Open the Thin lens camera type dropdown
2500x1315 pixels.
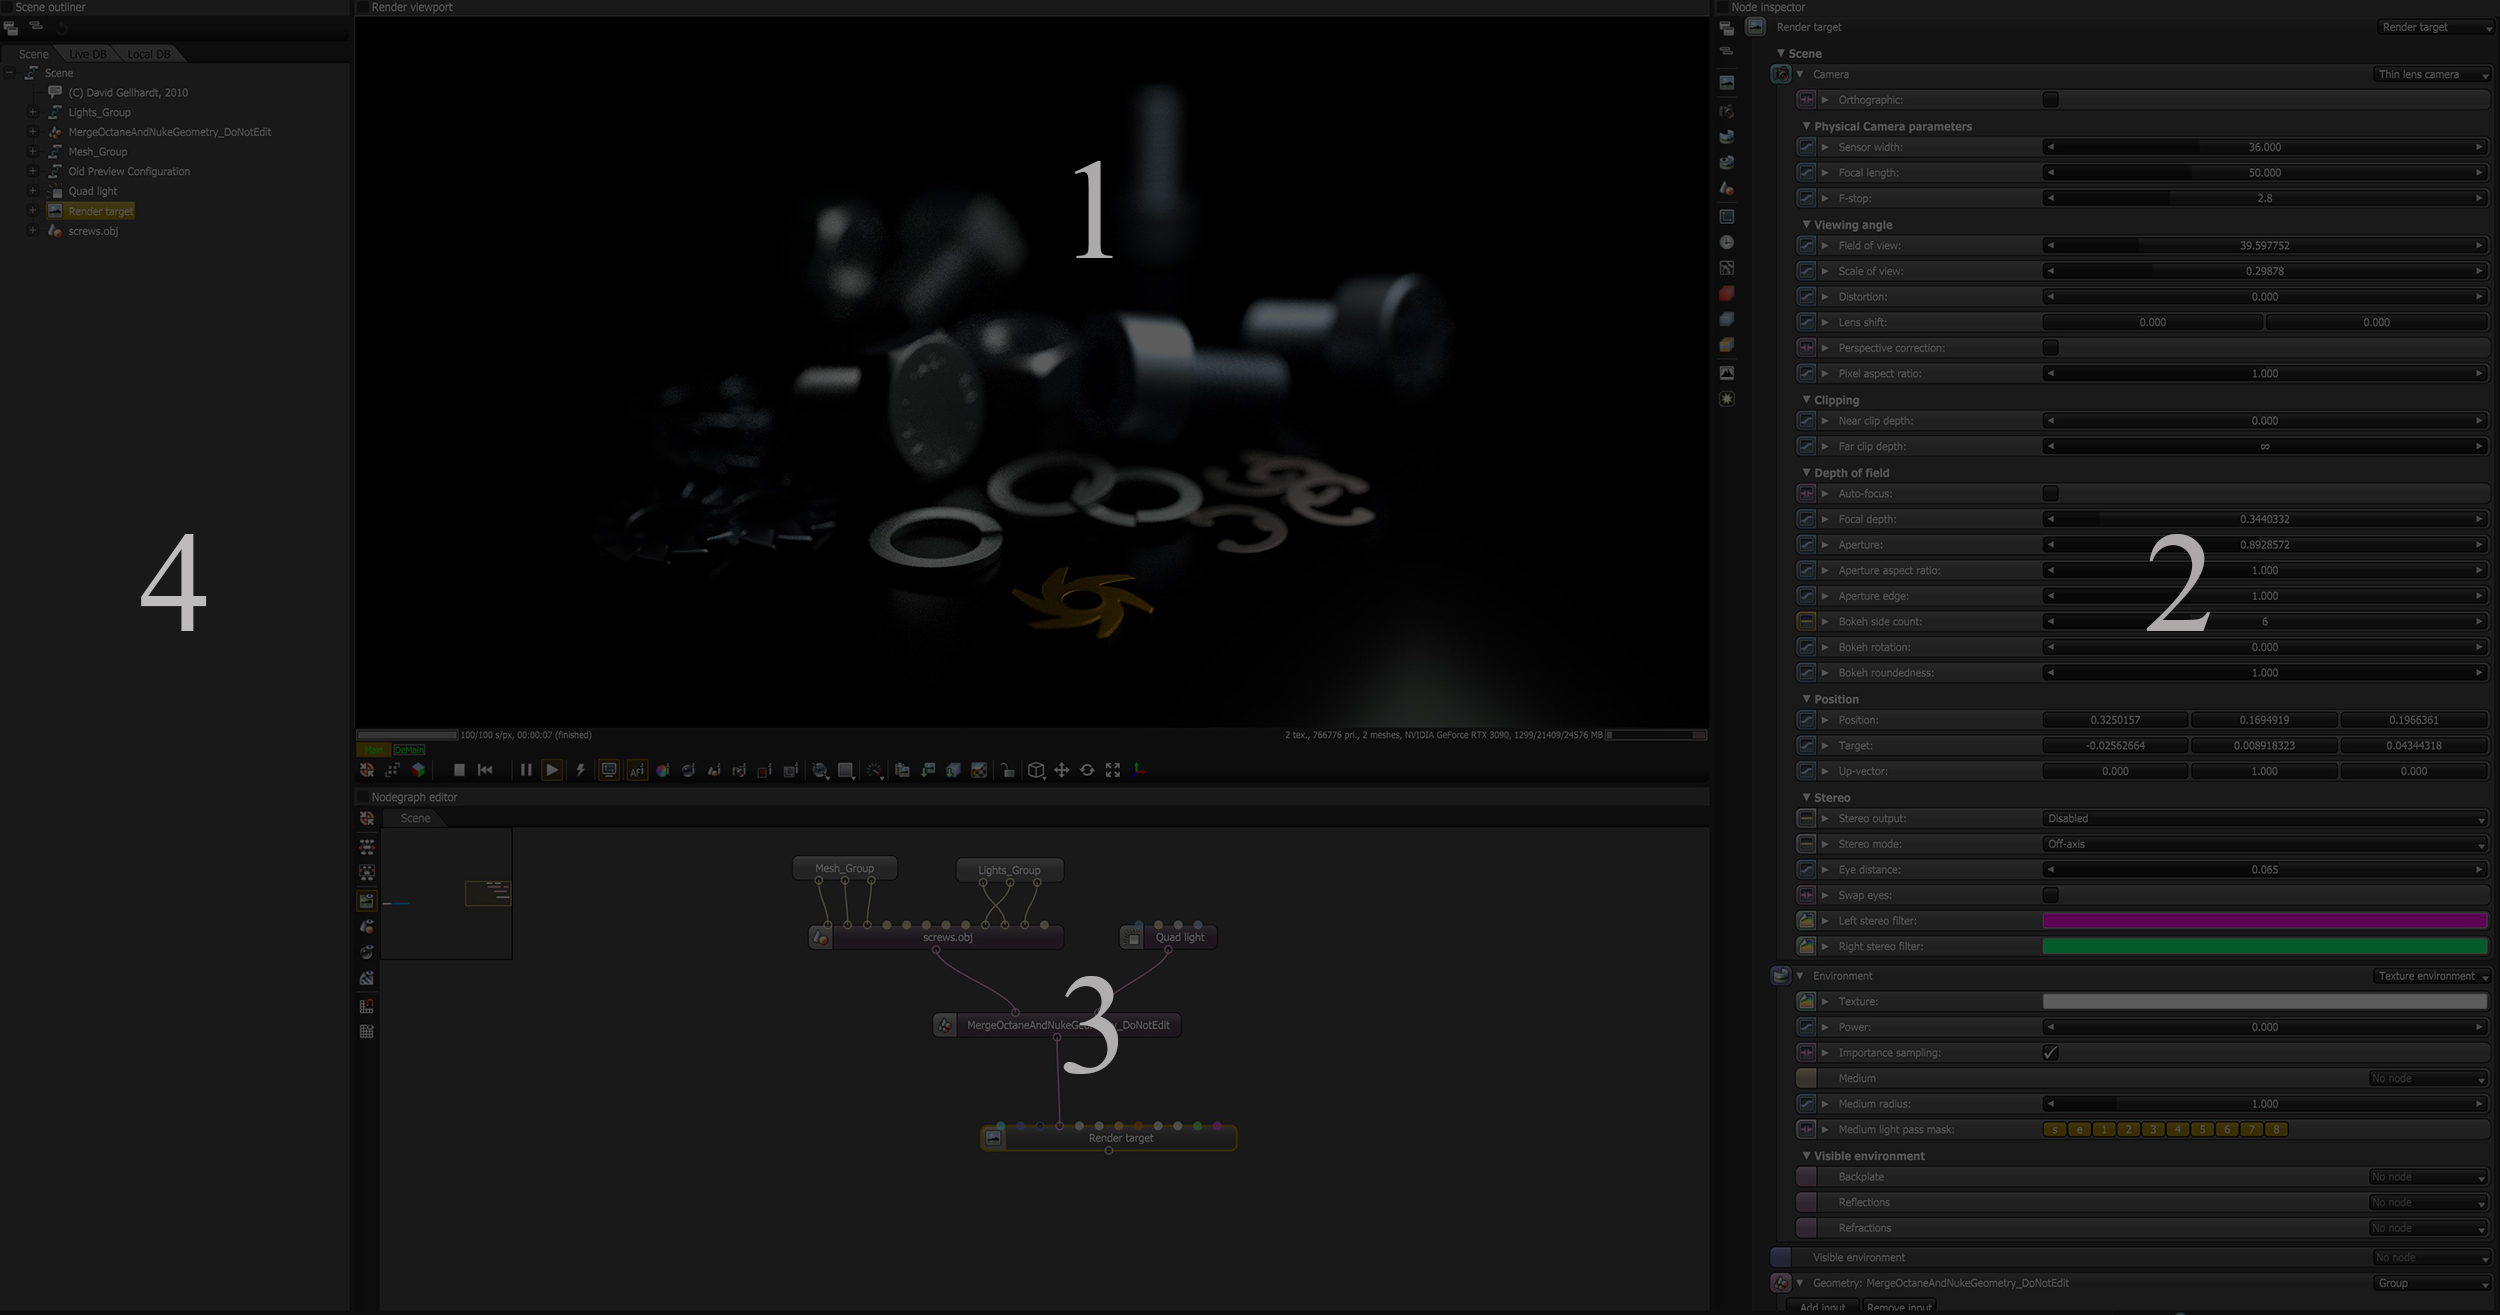point(2431,75)
